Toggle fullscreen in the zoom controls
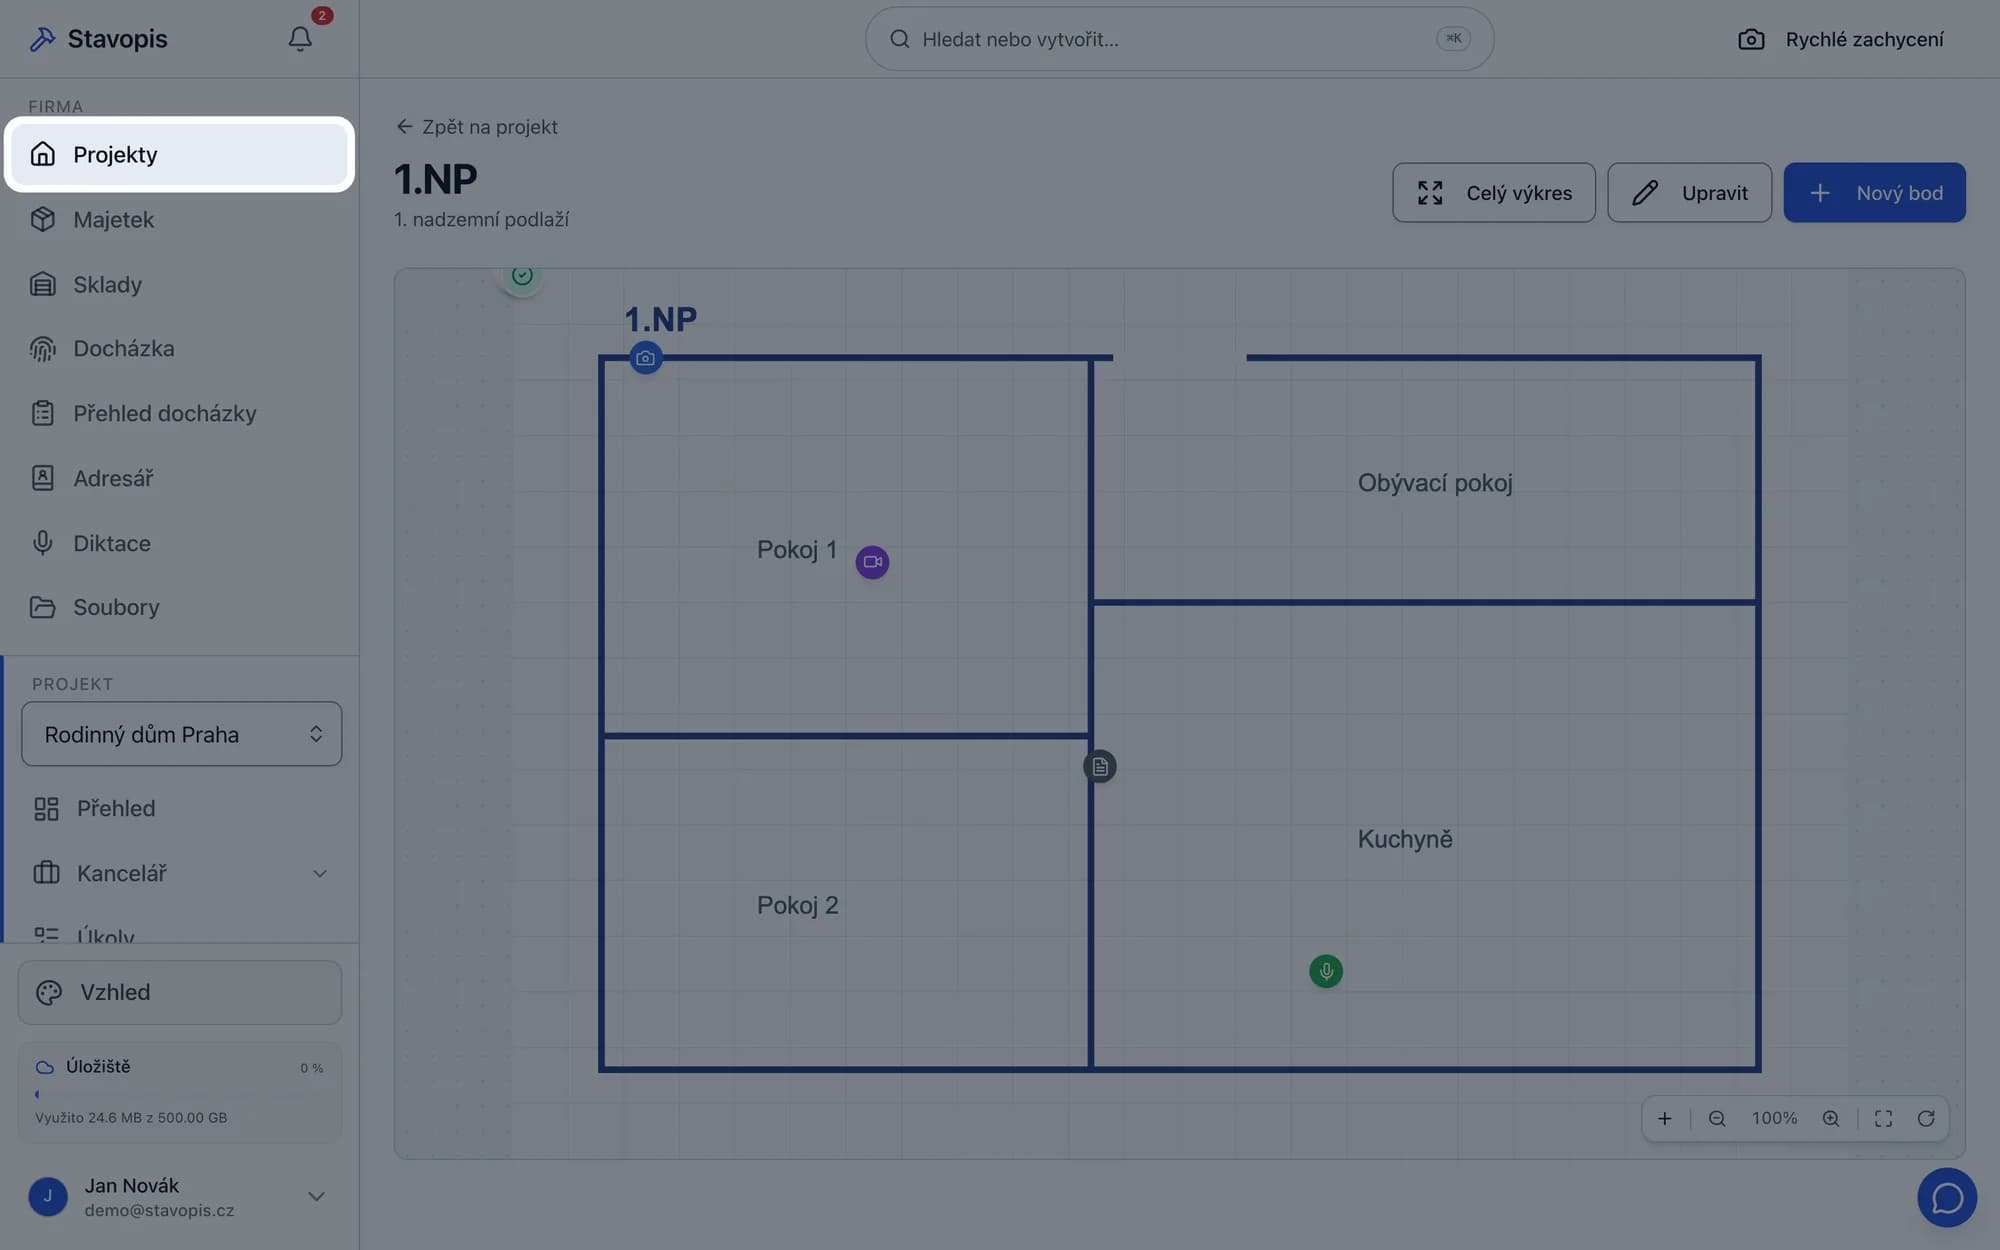This screenshot has height=1250, width=2000. [x=1883, y=1119]
